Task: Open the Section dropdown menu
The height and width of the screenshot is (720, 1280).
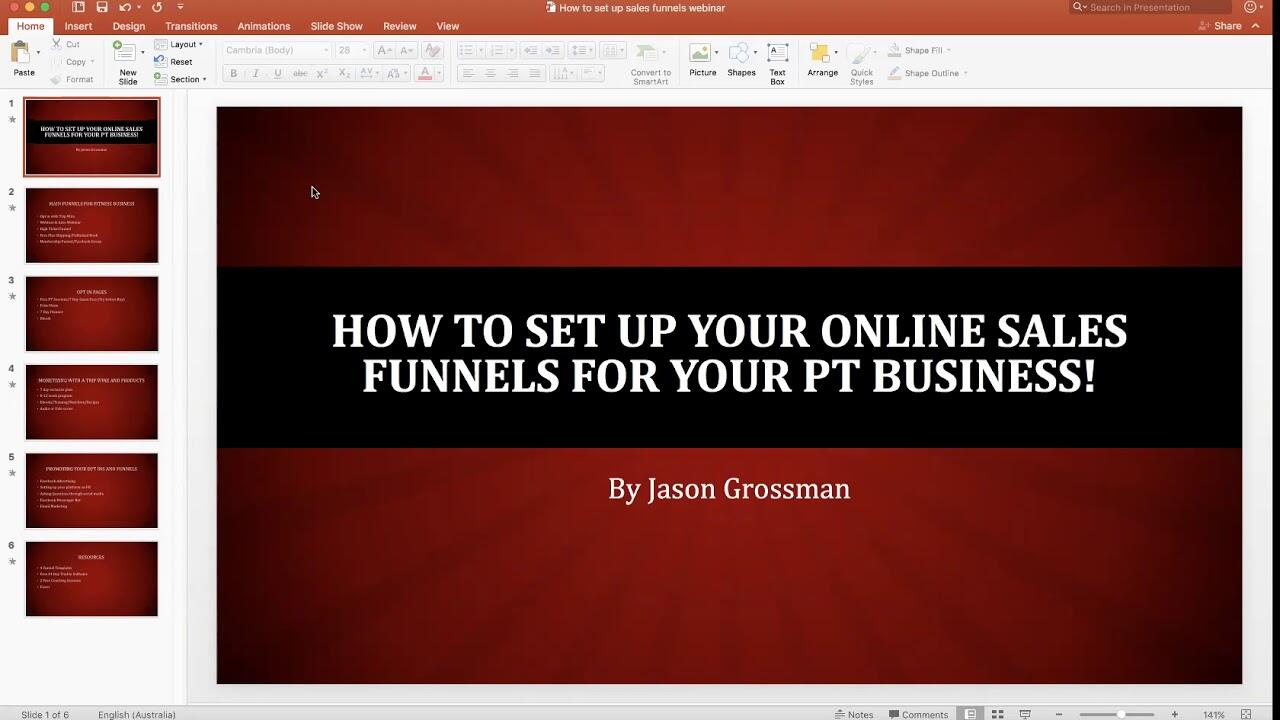Action: tap(187, 79)
